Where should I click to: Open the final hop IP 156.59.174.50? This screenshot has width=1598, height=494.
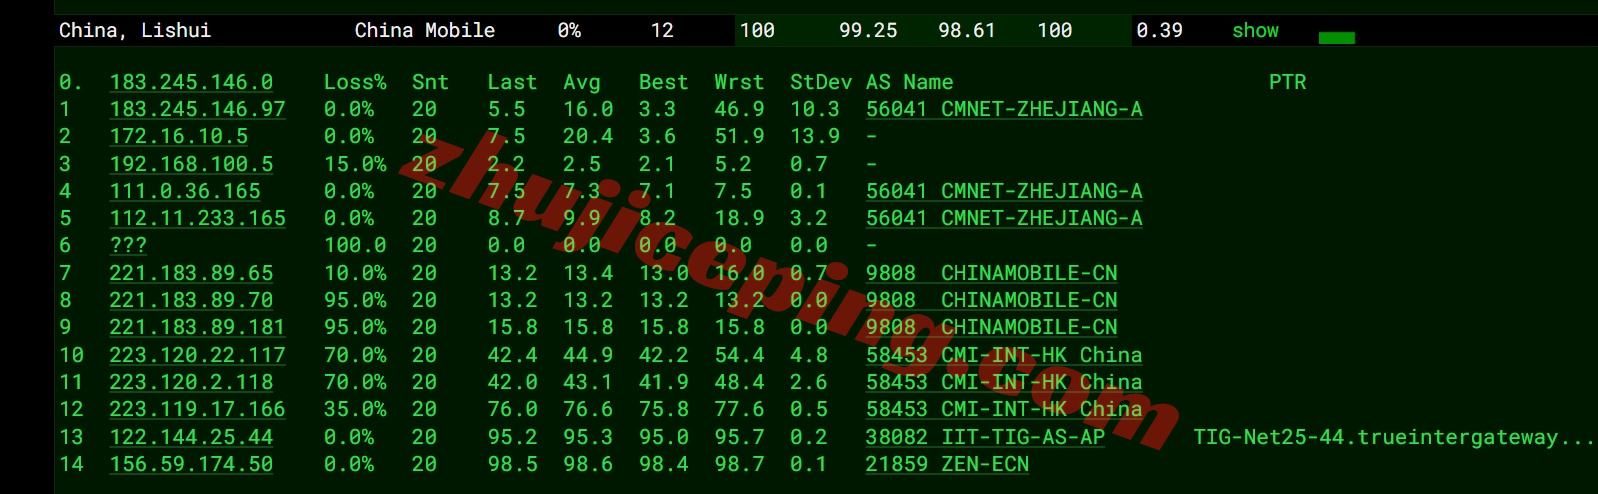pyautogui.click(x=191, y=464)
